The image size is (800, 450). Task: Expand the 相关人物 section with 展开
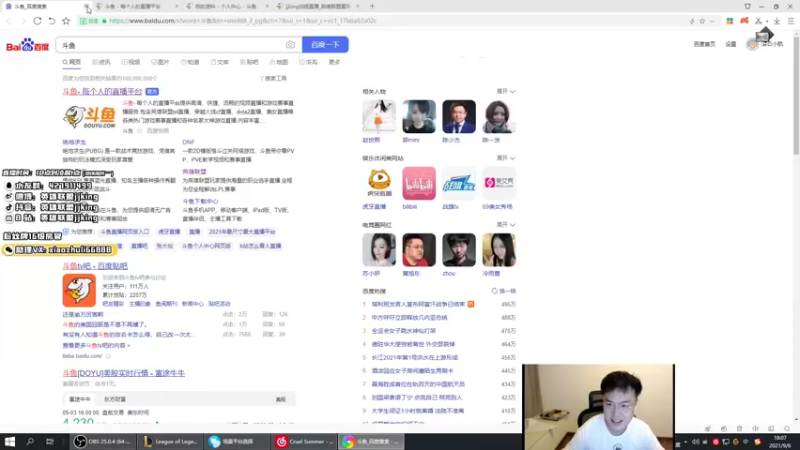pyautogui.click(x=506, y=91)
